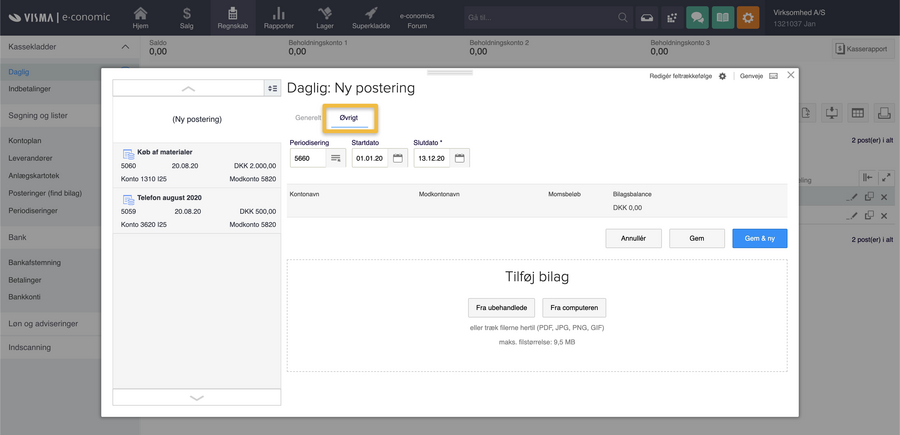This screenshot has width=900, height=435.
Task: Click the Redigér feltrækkefølge gear icon
Action: [x=722, y=76]
